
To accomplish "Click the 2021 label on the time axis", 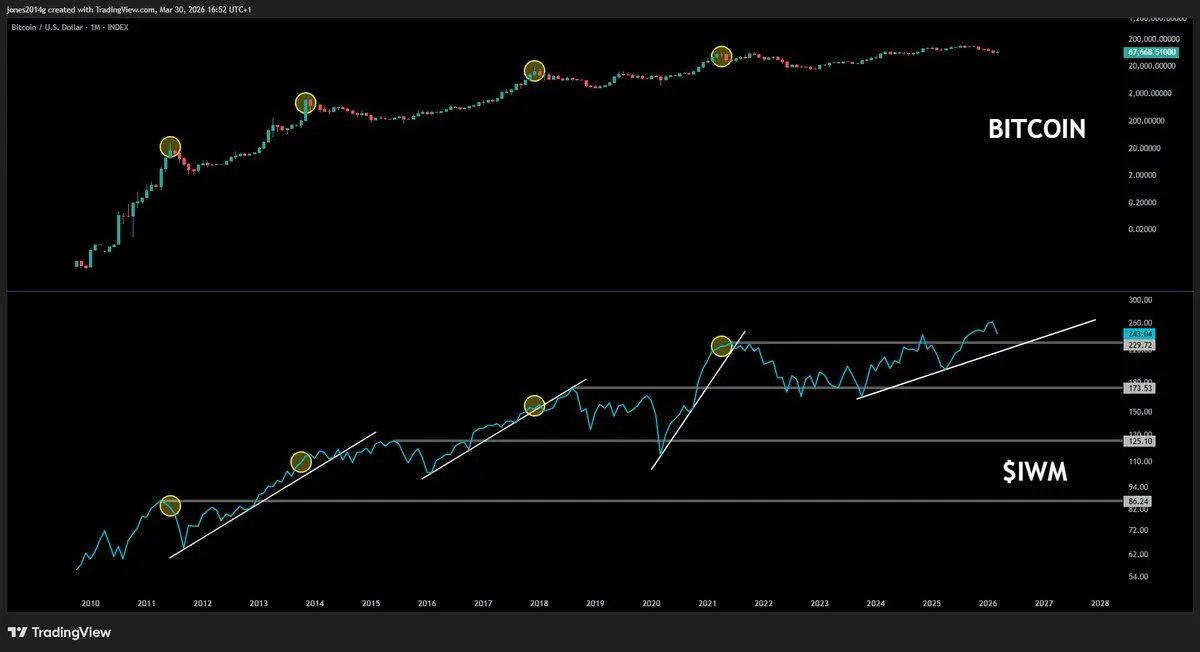I will [707, 603].
